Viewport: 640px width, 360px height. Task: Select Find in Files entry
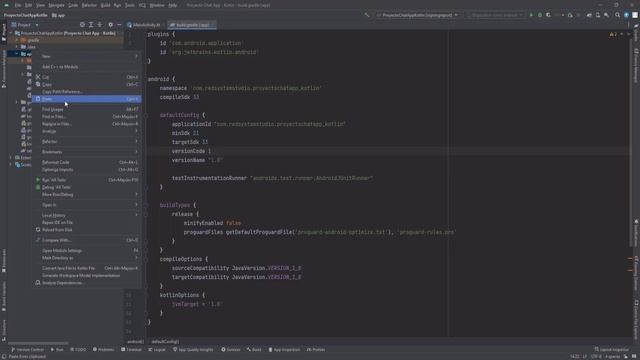(87, 117)
